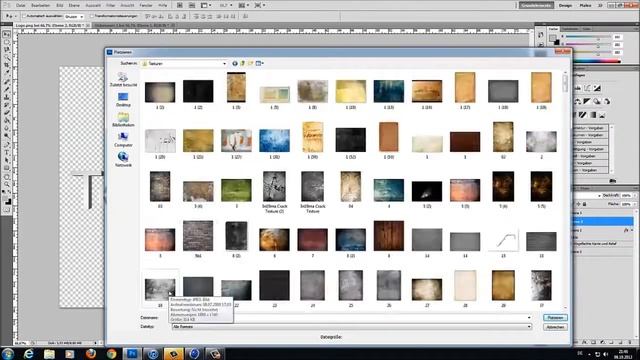Click the Windows Start button
The image size is (640, 360).
pyautogui.click(x=7, y=353)
